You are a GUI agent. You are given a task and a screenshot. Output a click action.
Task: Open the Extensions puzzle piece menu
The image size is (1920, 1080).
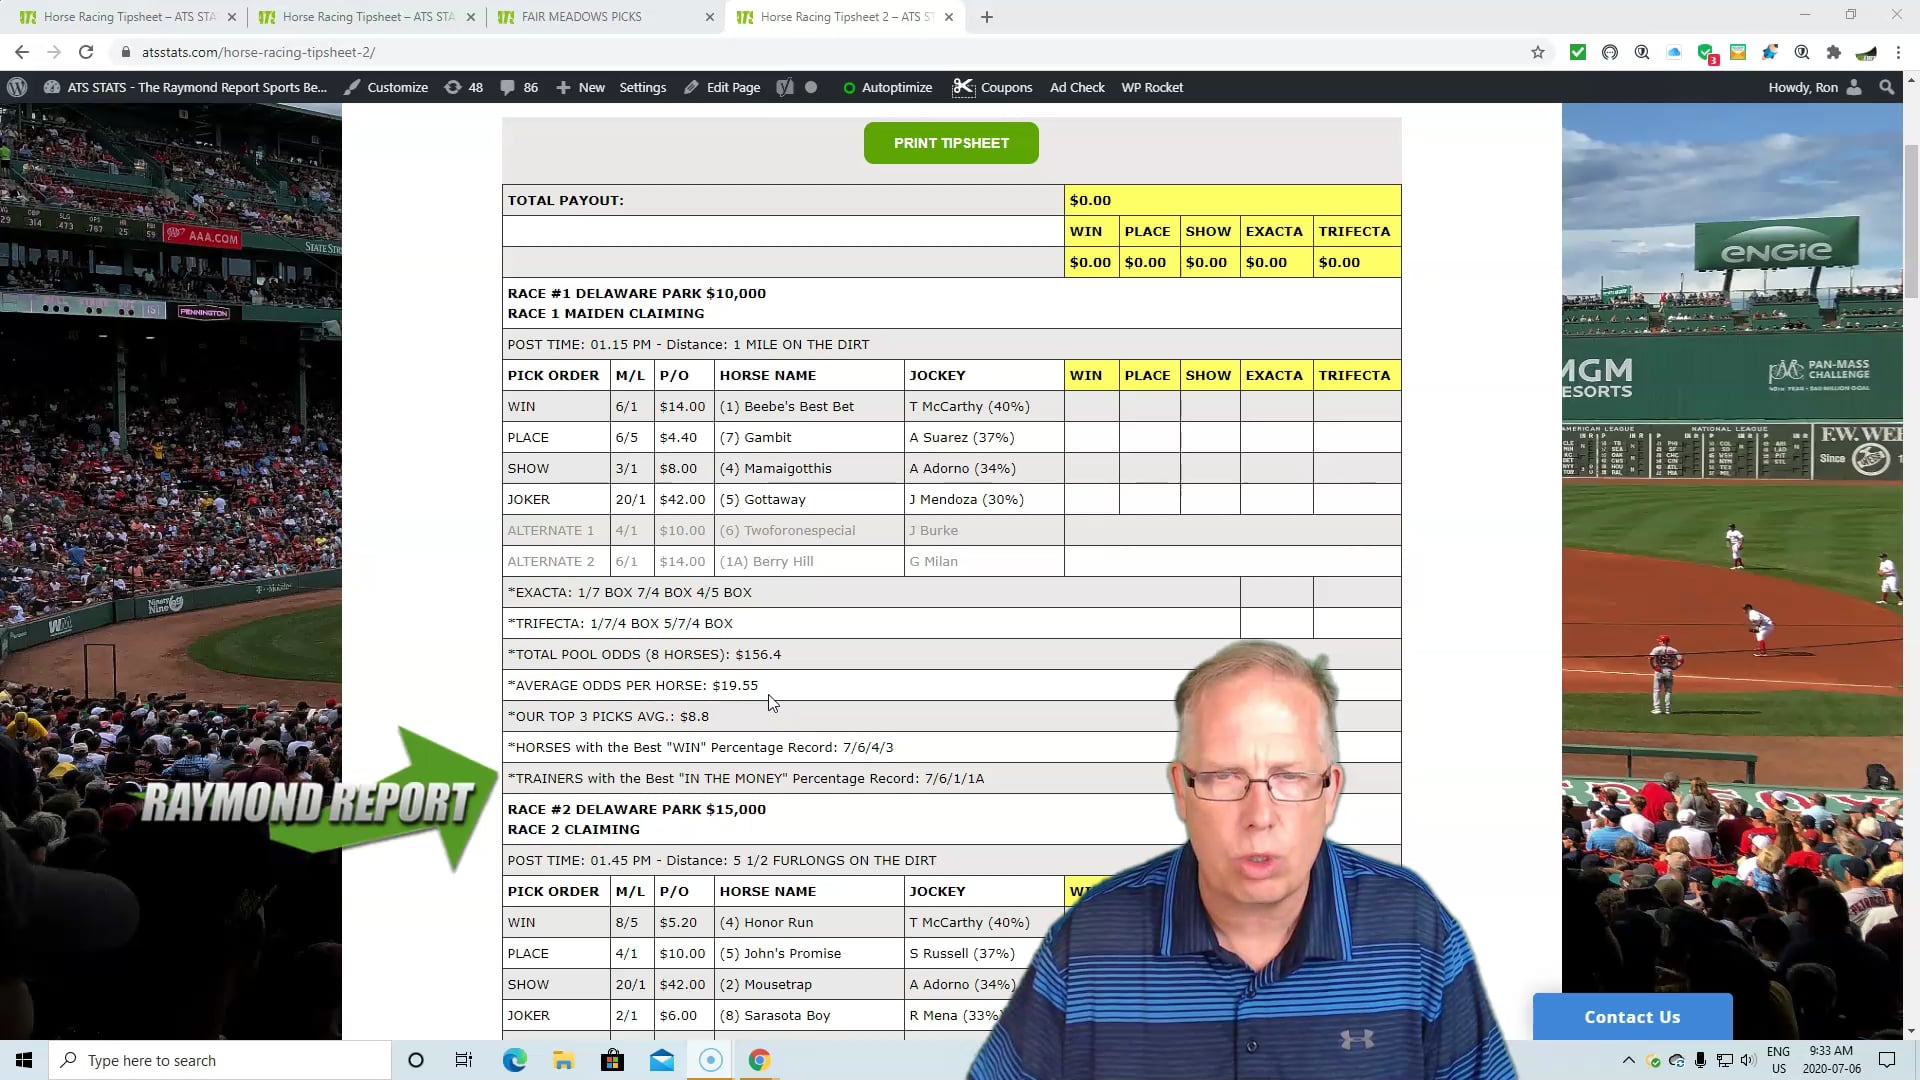pos(1834,52)
